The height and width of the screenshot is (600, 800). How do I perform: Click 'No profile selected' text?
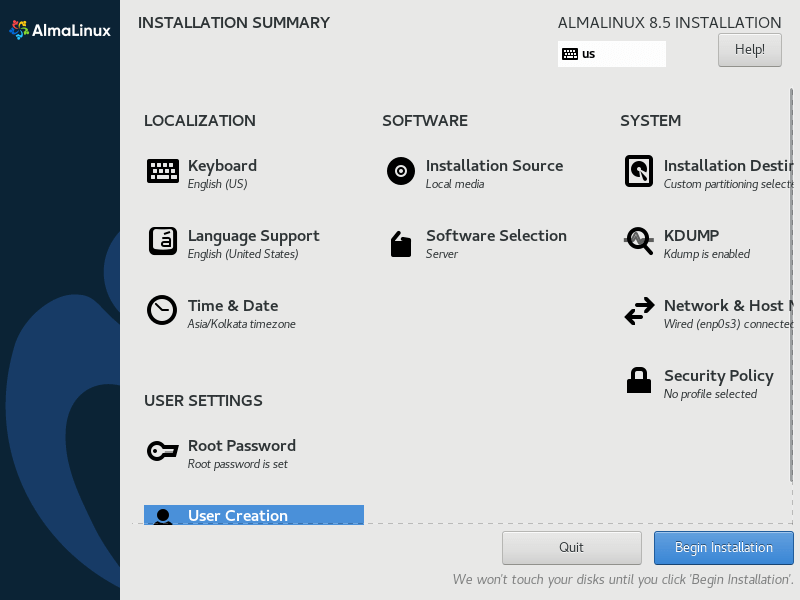[710, 394]
